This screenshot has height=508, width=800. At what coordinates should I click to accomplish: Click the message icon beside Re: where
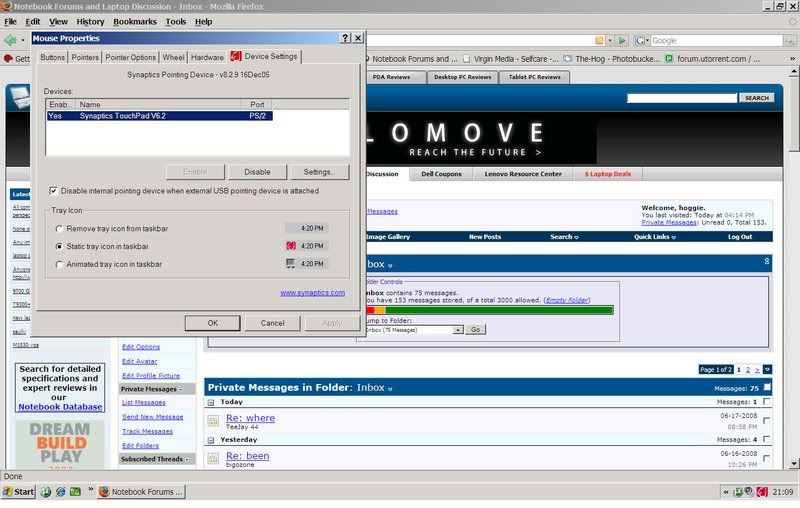click(213, 421)
